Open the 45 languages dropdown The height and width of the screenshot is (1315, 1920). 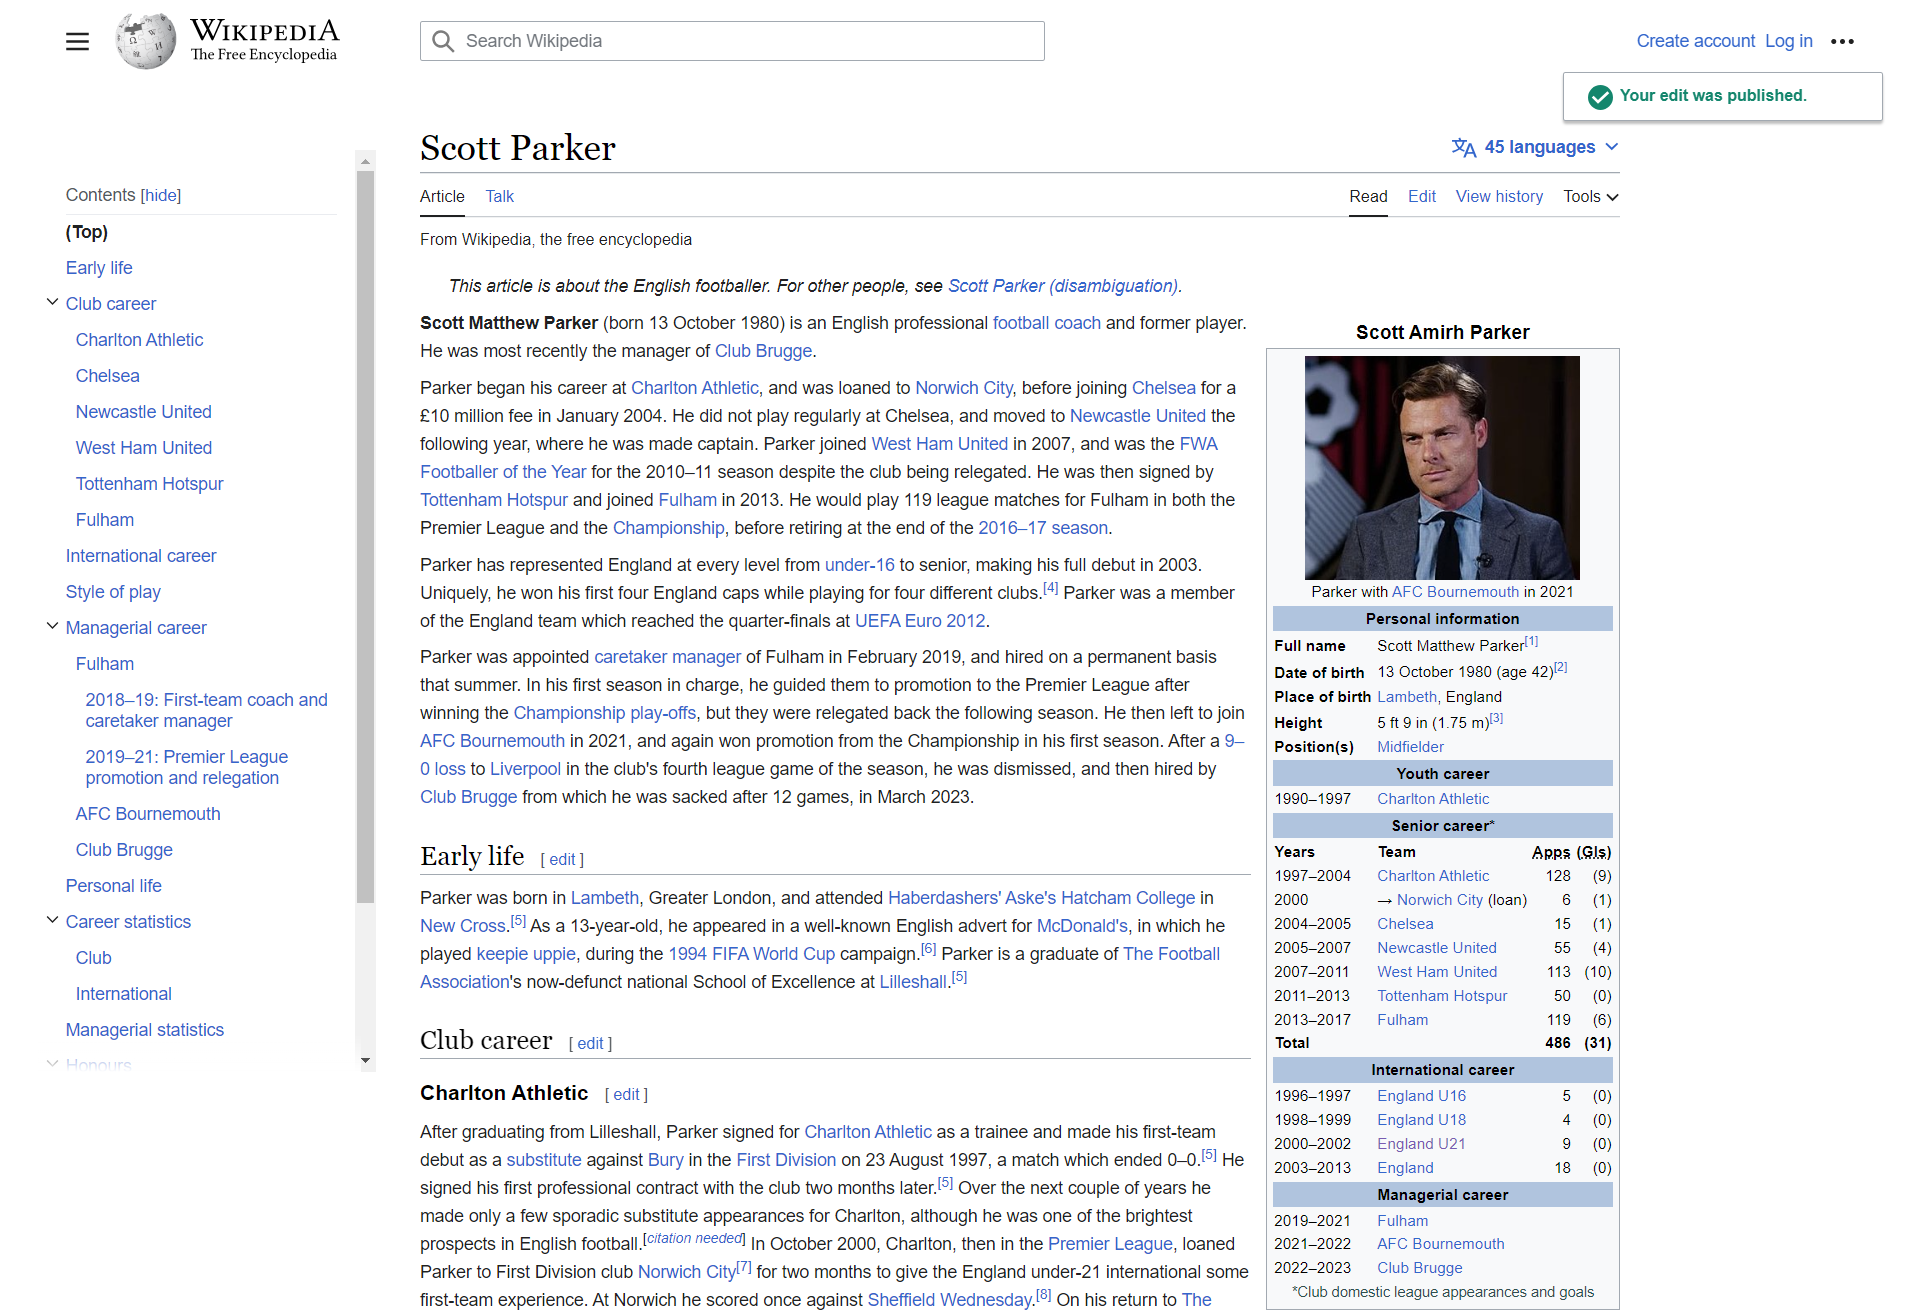click(x=1535, y=147)
